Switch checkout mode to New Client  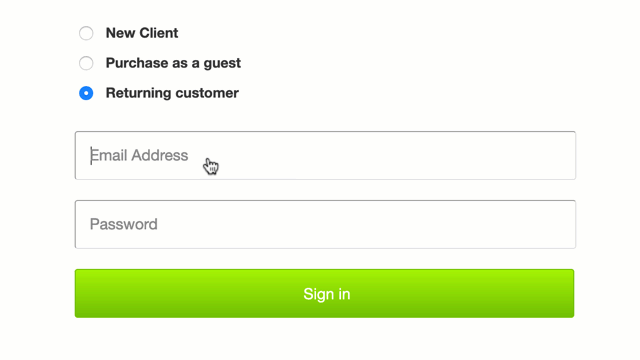pos(86,33)
